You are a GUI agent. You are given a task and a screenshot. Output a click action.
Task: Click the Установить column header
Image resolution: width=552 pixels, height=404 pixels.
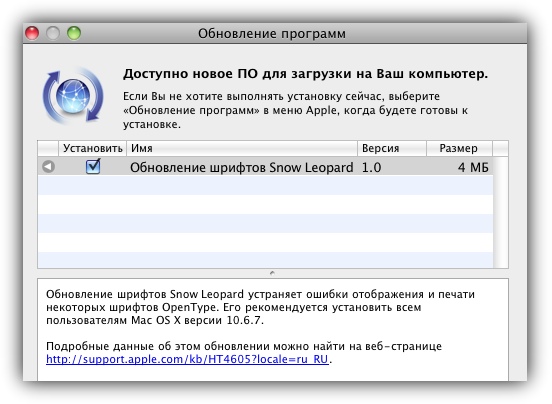click(93, 148)
